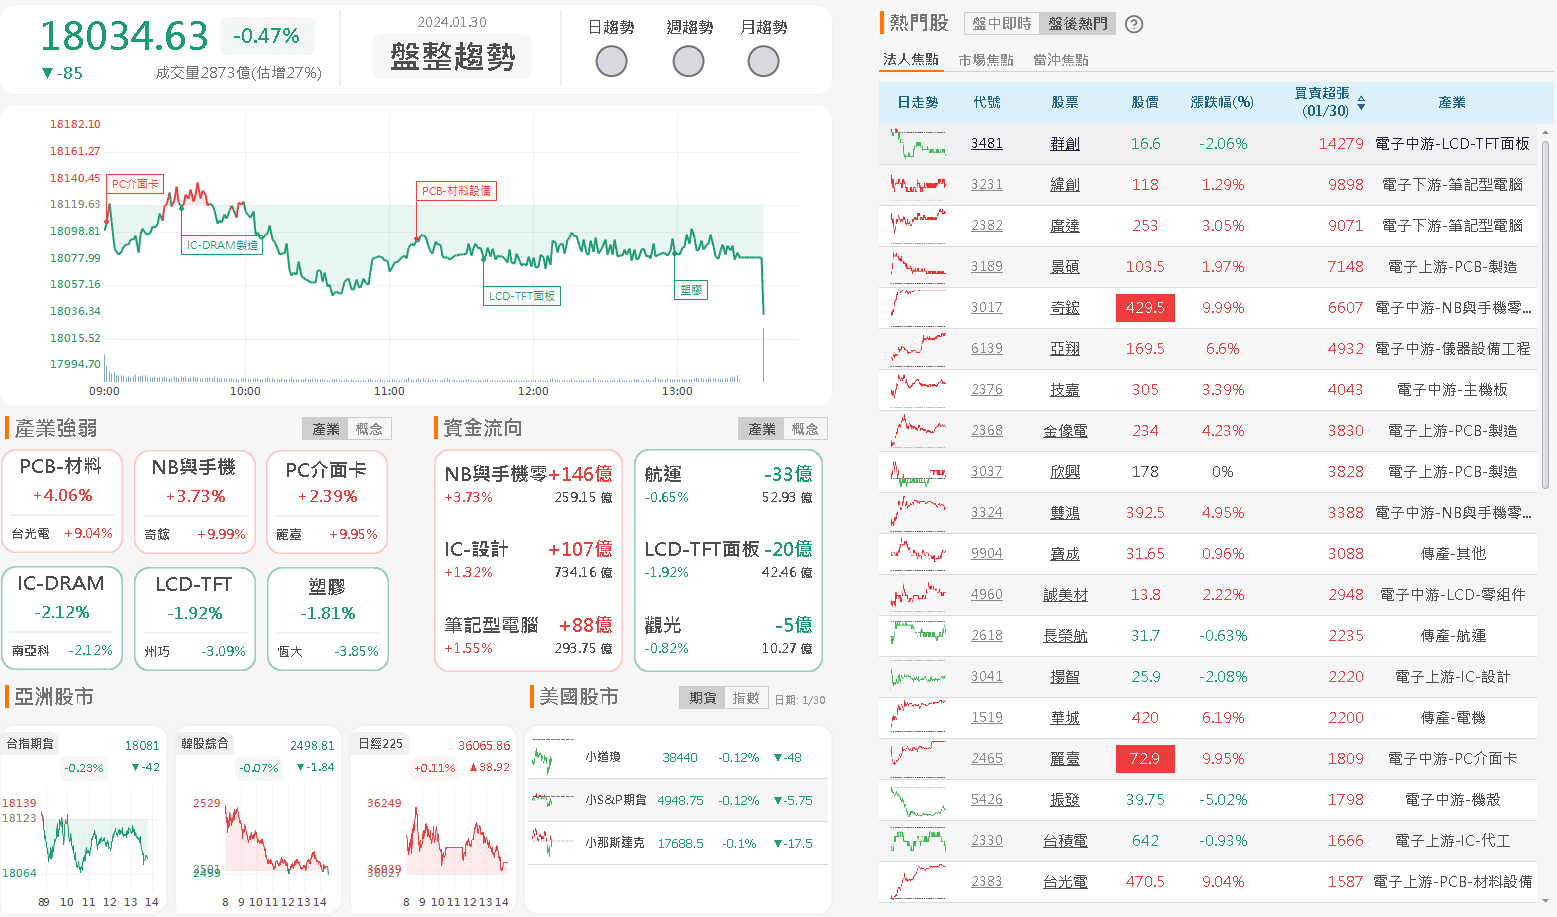
Task: Select 指數 in the 美國股市 section
Action: pos(746,698)
